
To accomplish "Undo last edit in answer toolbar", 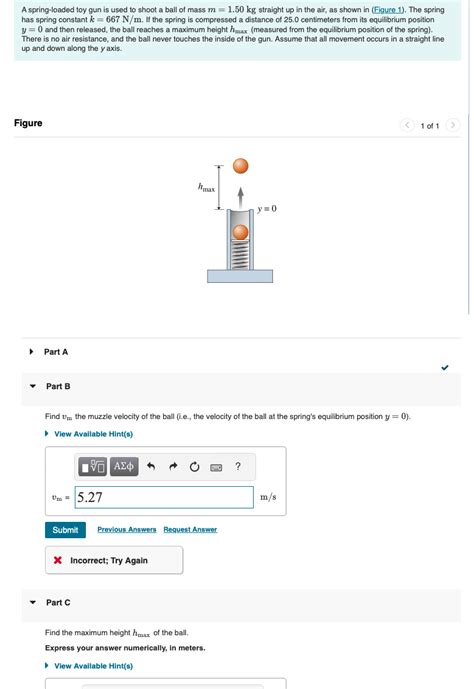I will [151, 466].
